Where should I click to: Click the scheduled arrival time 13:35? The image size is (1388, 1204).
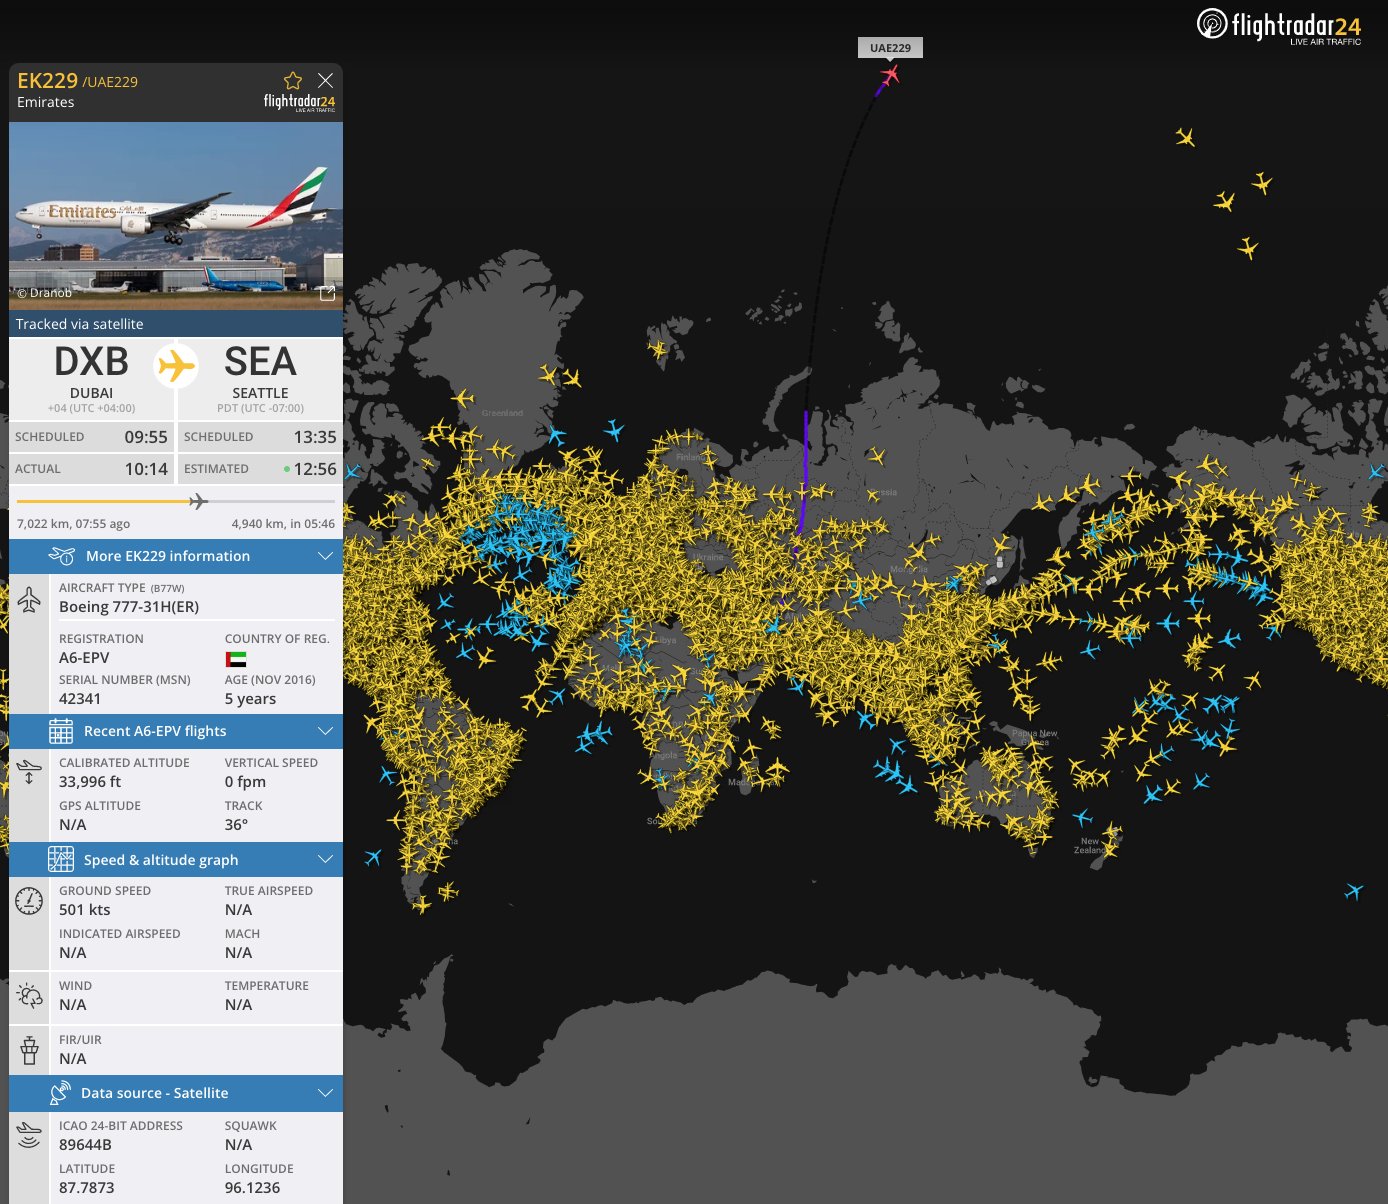coord(315,437)
